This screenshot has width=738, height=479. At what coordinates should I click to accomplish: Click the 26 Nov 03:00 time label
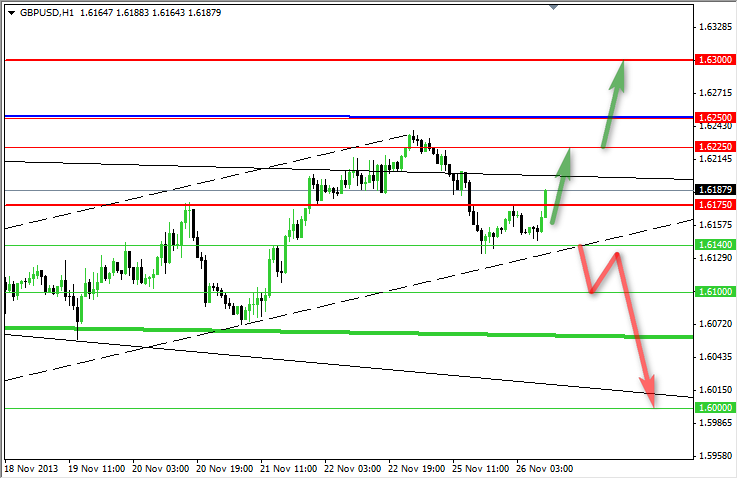pos(545,469)
